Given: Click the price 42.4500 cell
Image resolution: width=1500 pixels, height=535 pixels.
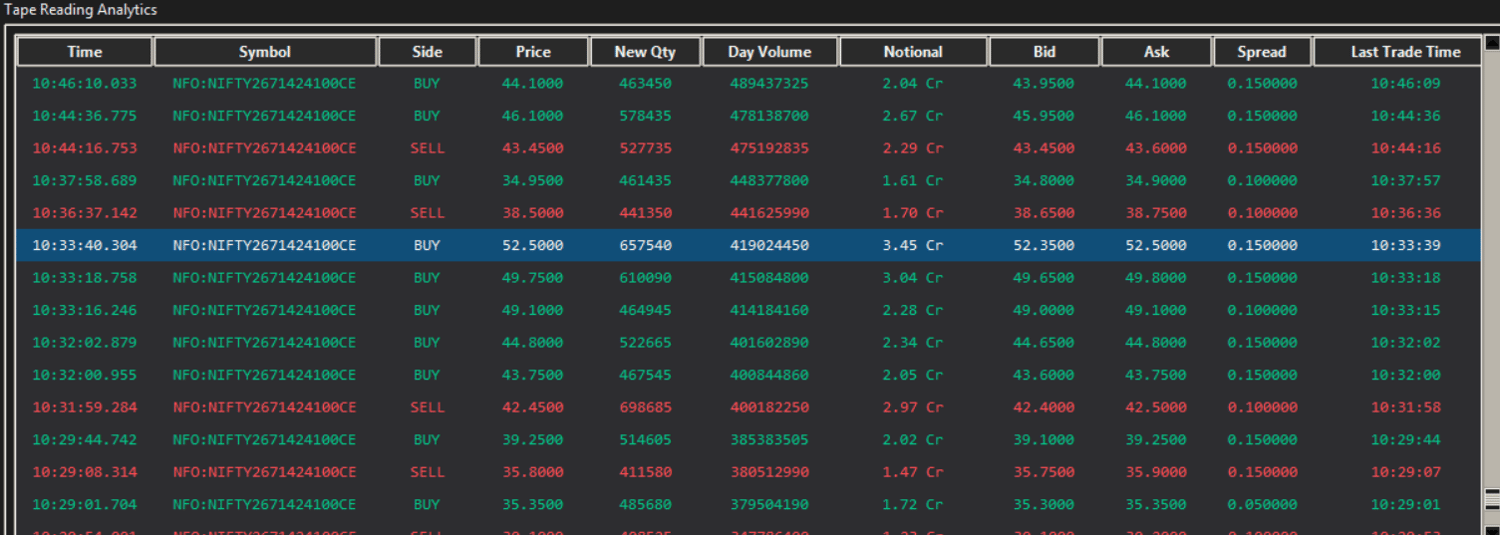Looking at the screenshot, I should tap(533, 407).
